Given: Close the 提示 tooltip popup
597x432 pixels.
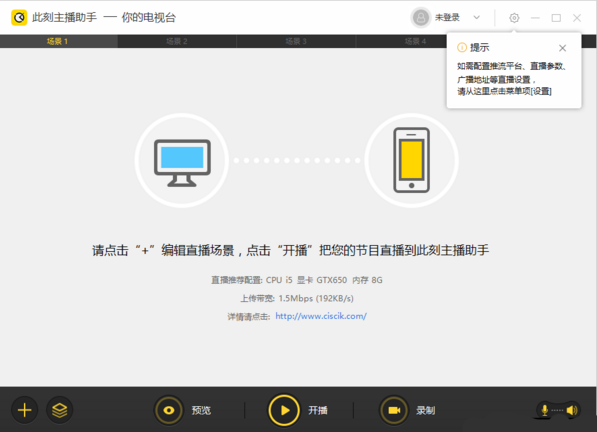Looking at the screenshot, I should (x=562, y=48).
